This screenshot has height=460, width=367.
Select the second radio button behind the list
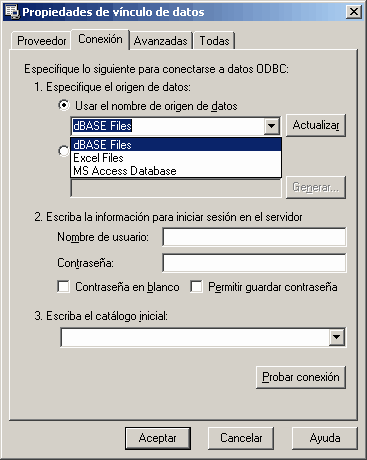[63, 151]
